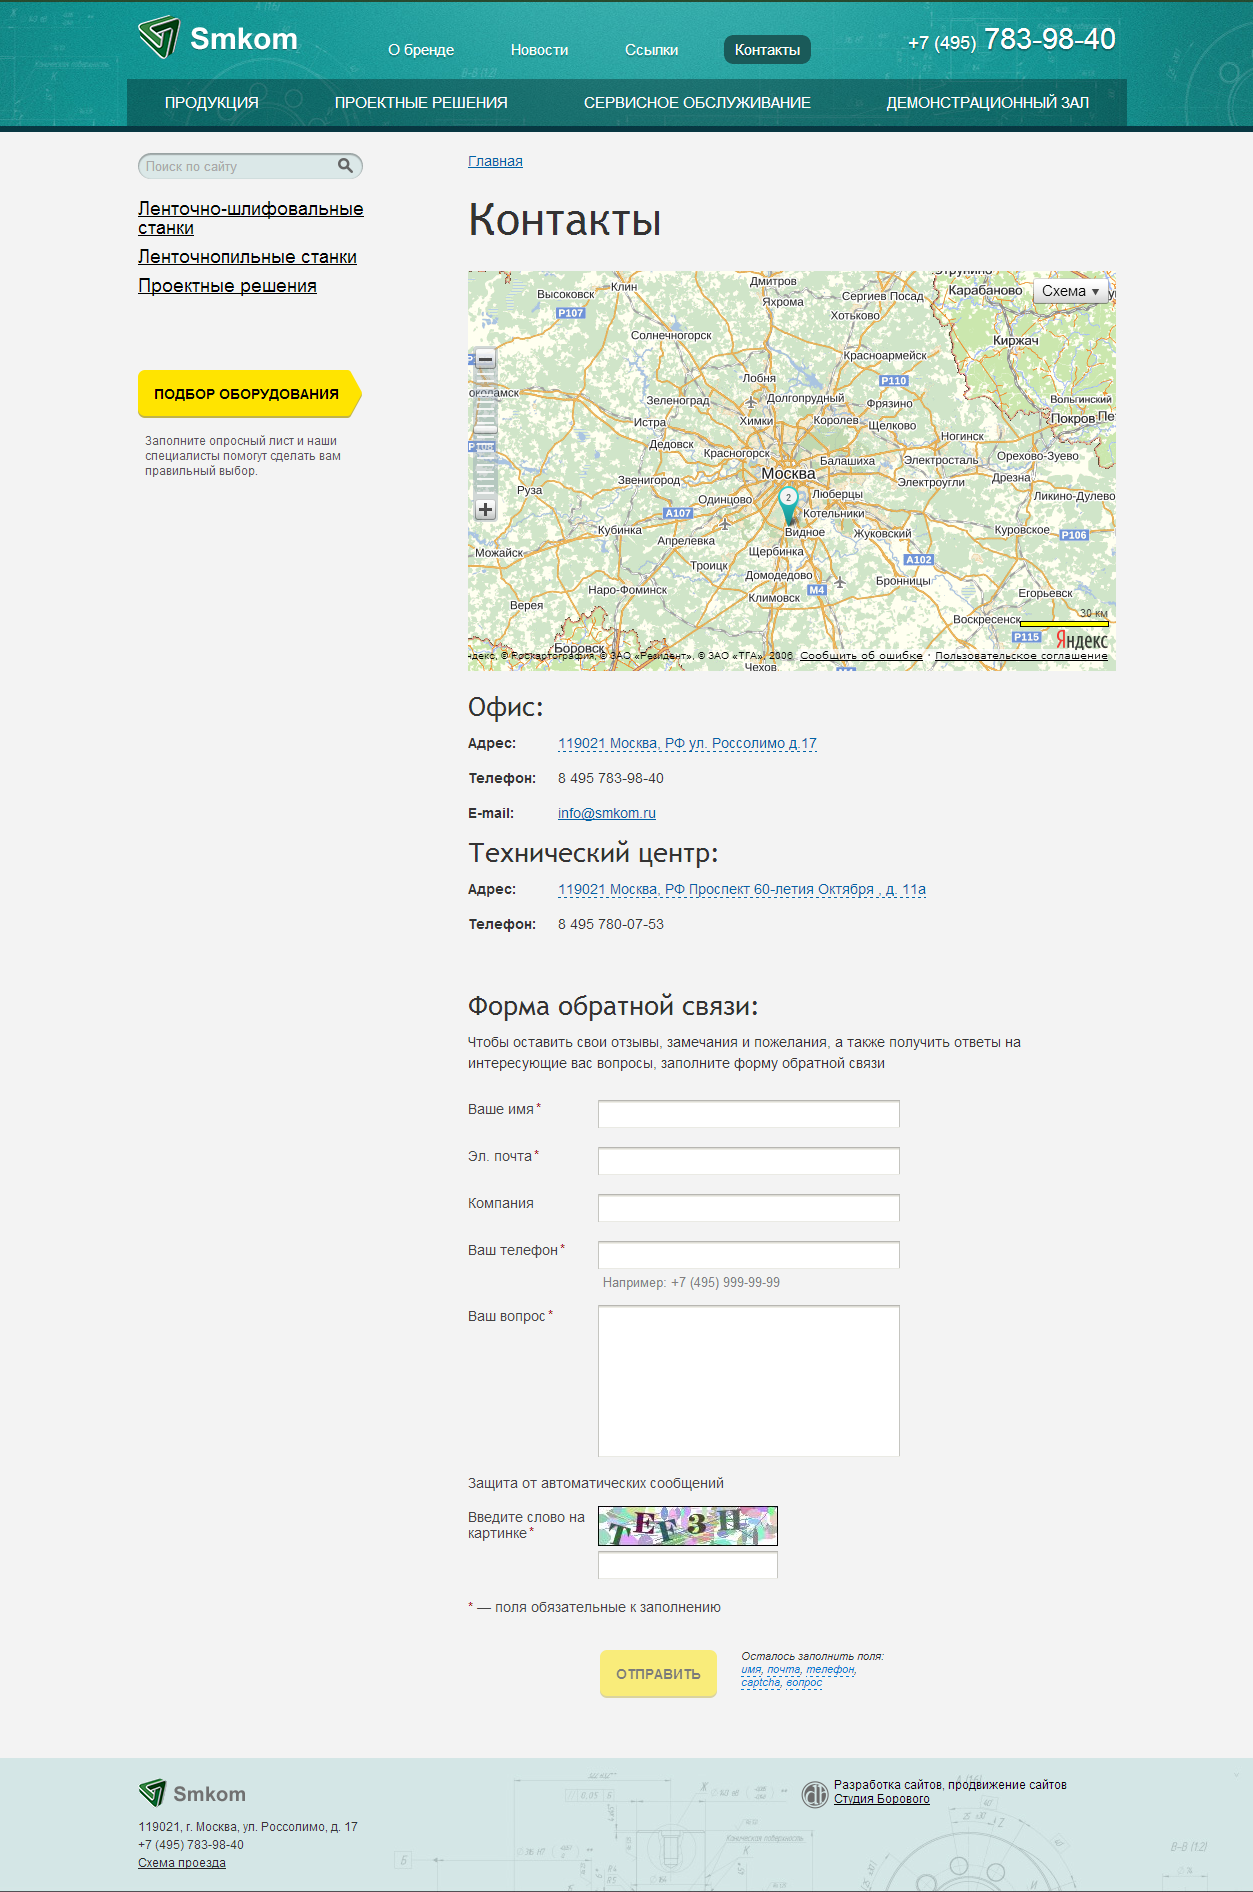Open ПРОЕКТНЫЕ РЕШЕНИЯ navigation tab
The height and width of the screenshot is (1892, 1253).
421,102
